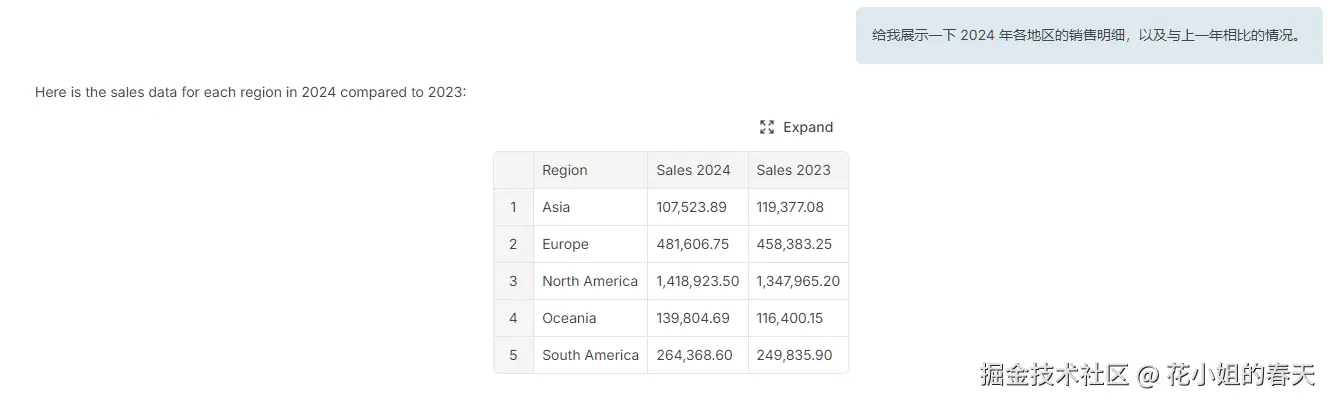Viewport: 1330px width, 403px height.
Task: Click row number 1 in table
Action: coord(514,207)
